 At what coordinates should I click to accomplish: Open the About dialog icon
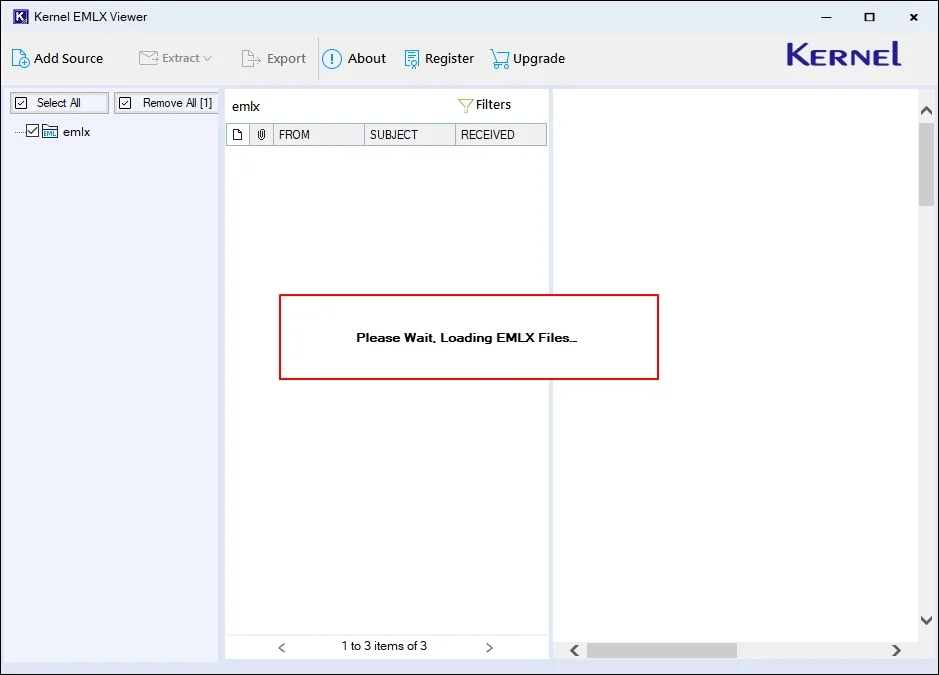click(331, 58)
